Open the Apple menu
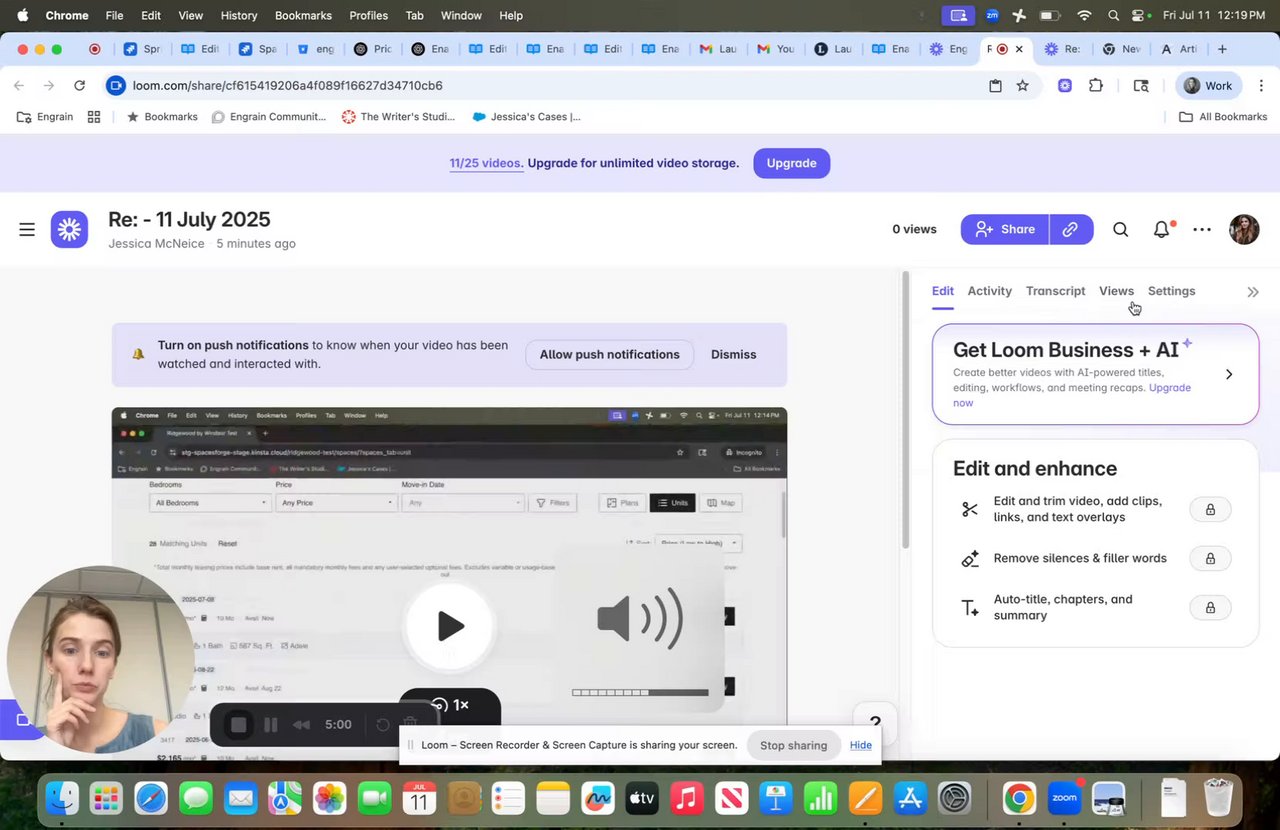 (x=22, y=15)
